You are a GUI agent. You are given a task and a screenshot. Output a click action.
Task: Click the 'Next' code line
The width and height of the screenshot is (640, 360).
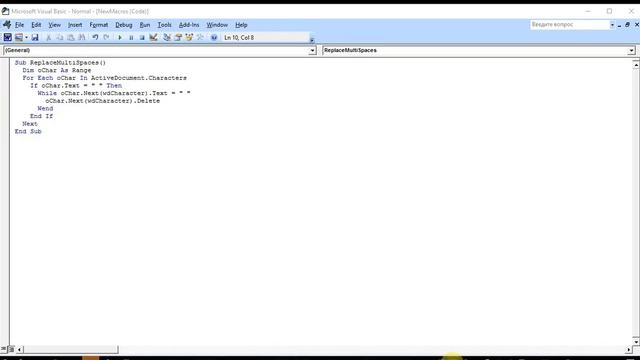(30, 124)
